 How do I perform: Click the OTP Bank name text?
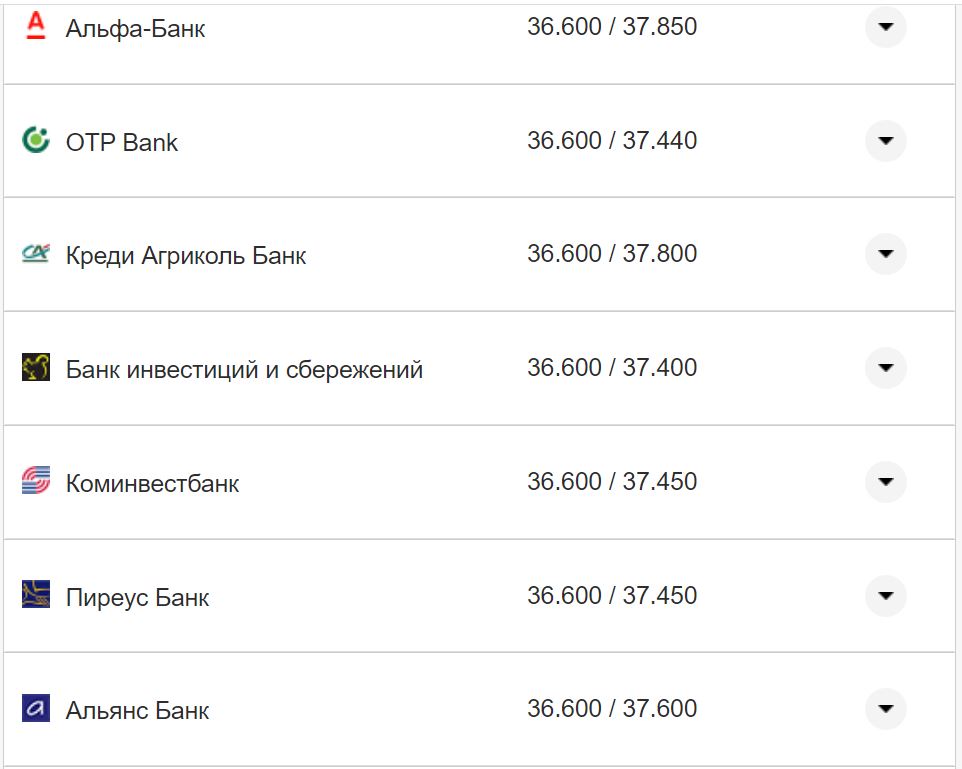pos(122,141)
